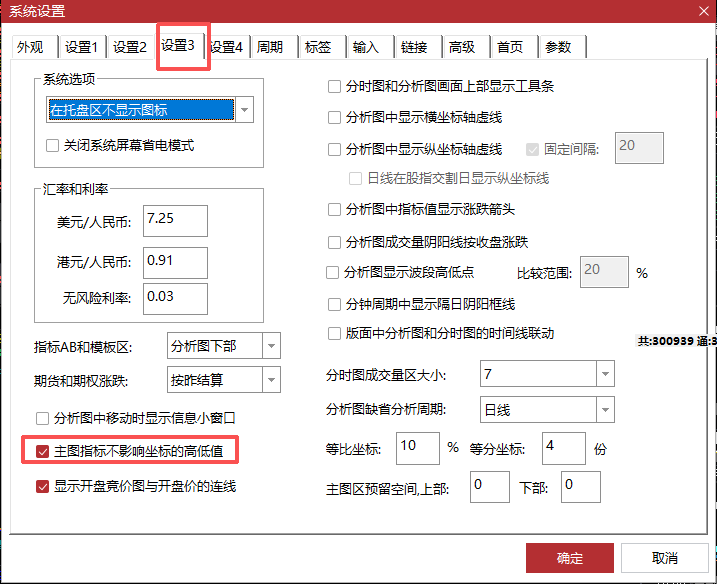The image size is (717, 584).
Task: Enable 分析图中移动时显示信息小窗口
Action: point(43,418)
